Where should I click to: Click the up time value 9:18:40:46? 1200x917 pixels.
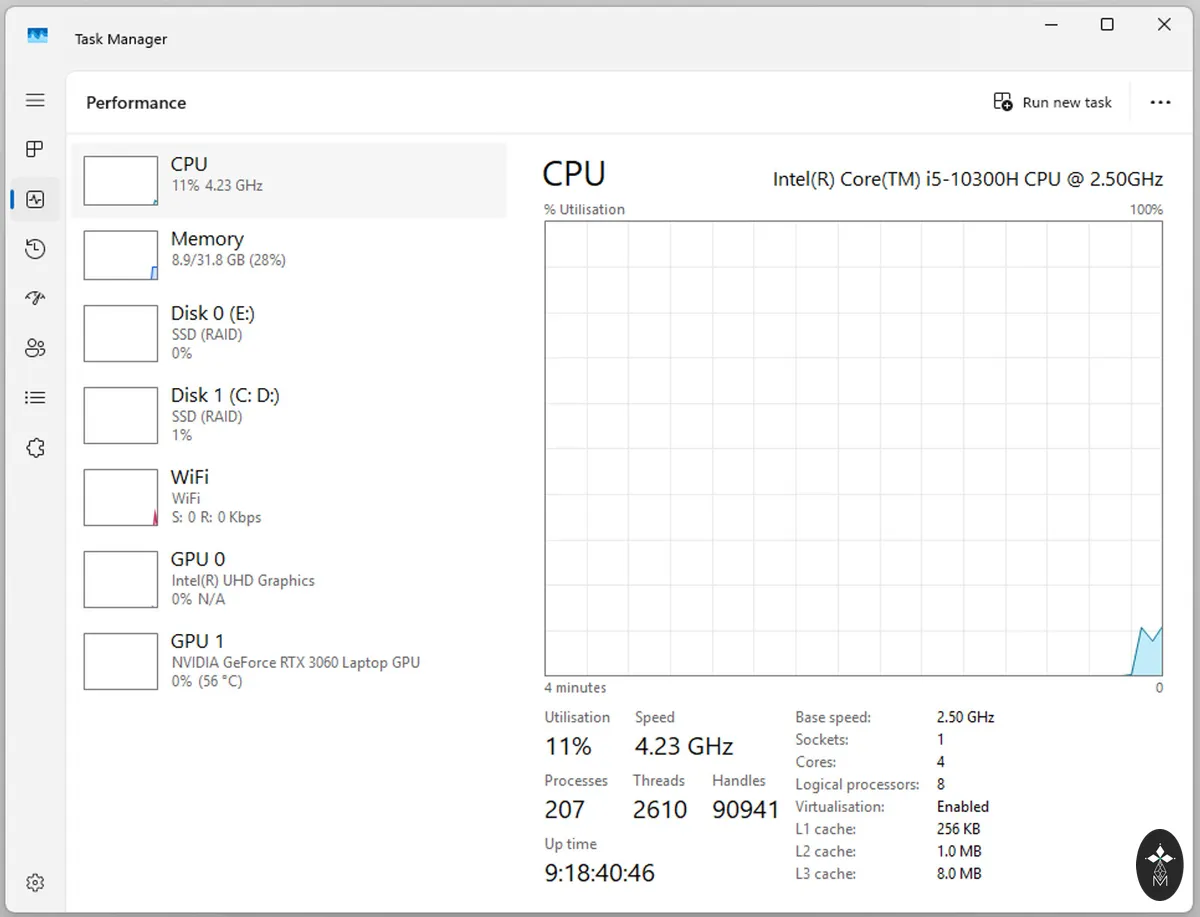click(x=600, y=873)
